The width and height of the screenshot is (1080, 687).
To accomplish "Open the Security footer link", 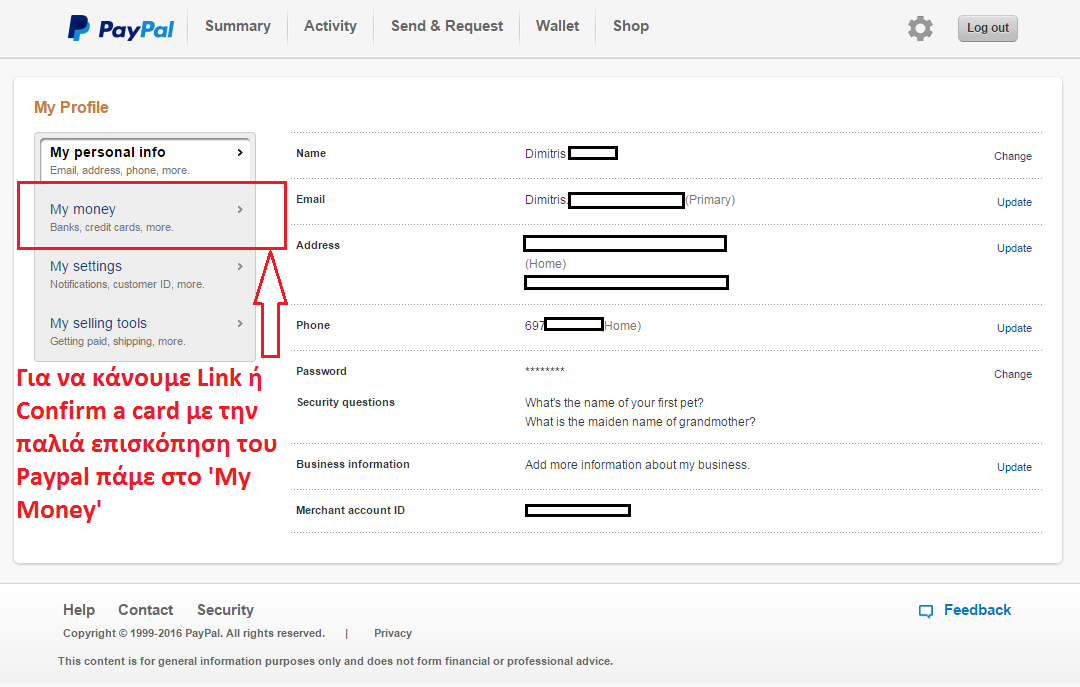I will coord(225,610).
